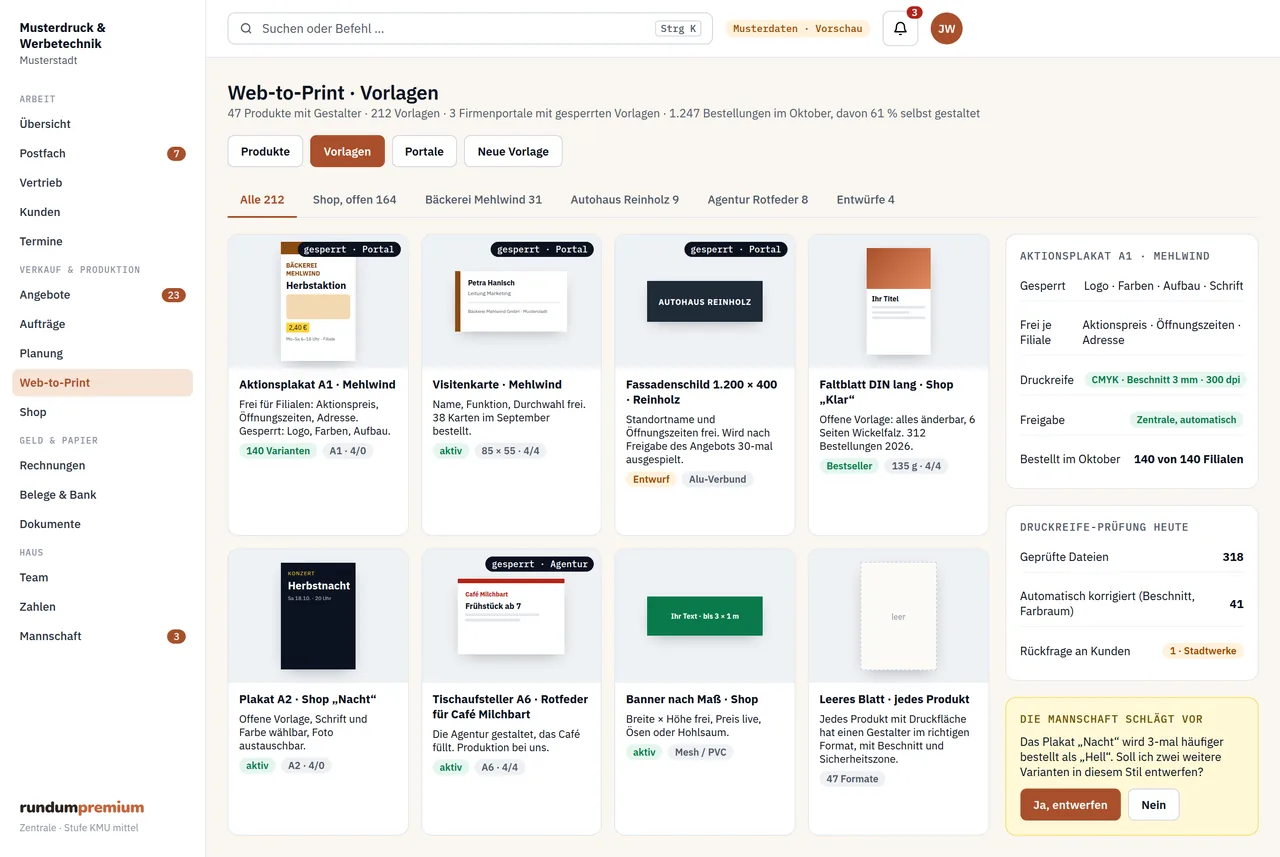This screenshot has height=857, width=1280.
Task: Click the 140 Varianten tag
Action: click(x=278, y=451)
